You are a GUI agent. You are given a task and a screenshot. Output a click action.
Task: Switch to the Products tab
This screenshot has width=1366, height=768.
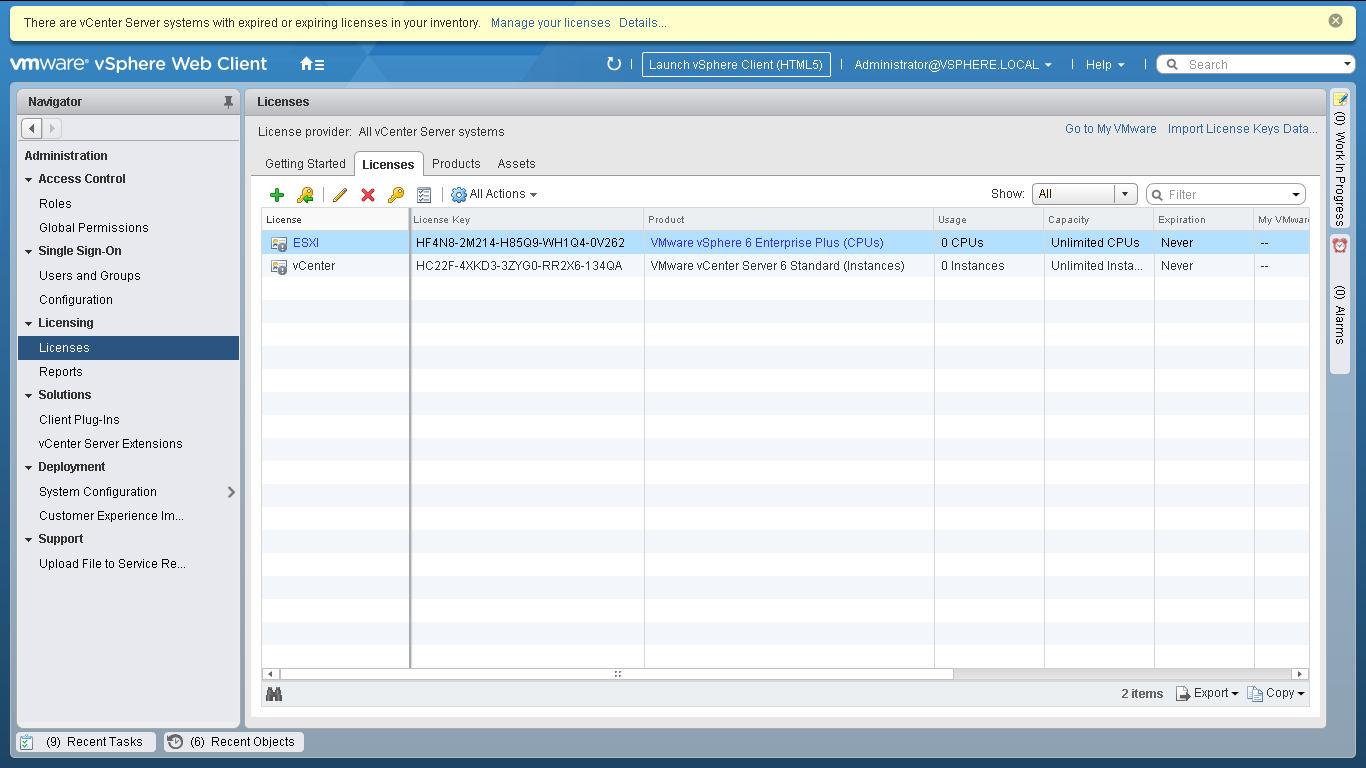point(456,164)
